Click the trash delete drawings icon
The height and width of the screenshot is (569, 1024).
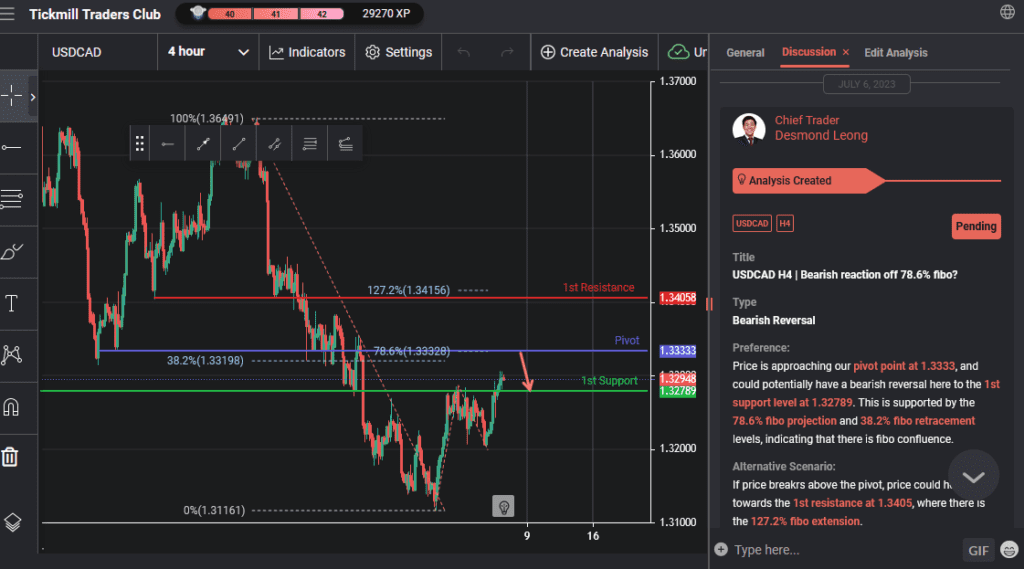(x=10, y=457)
